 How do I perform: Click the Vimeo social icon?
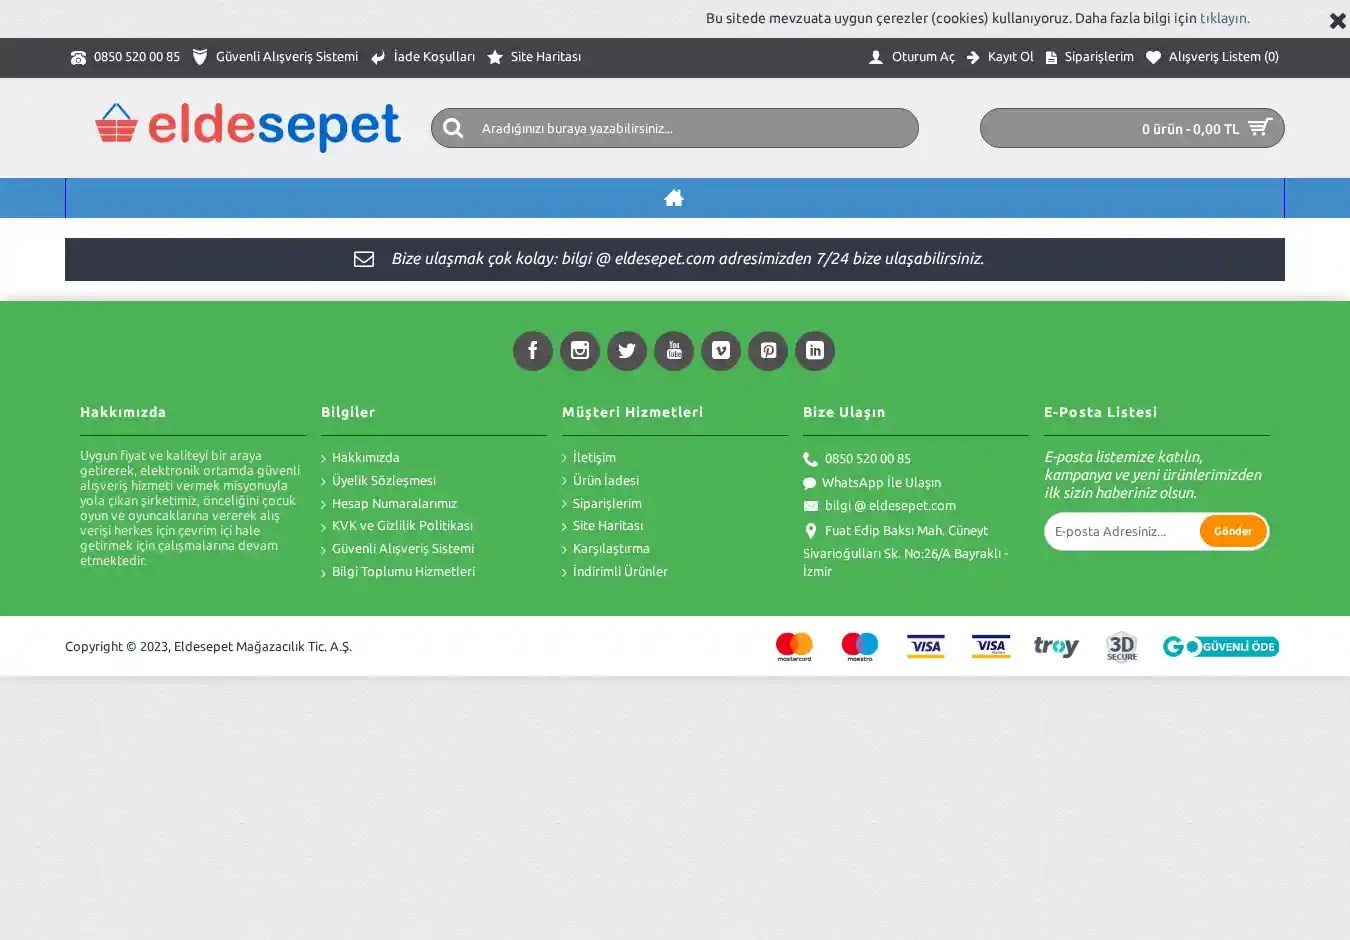pos(720,351)
